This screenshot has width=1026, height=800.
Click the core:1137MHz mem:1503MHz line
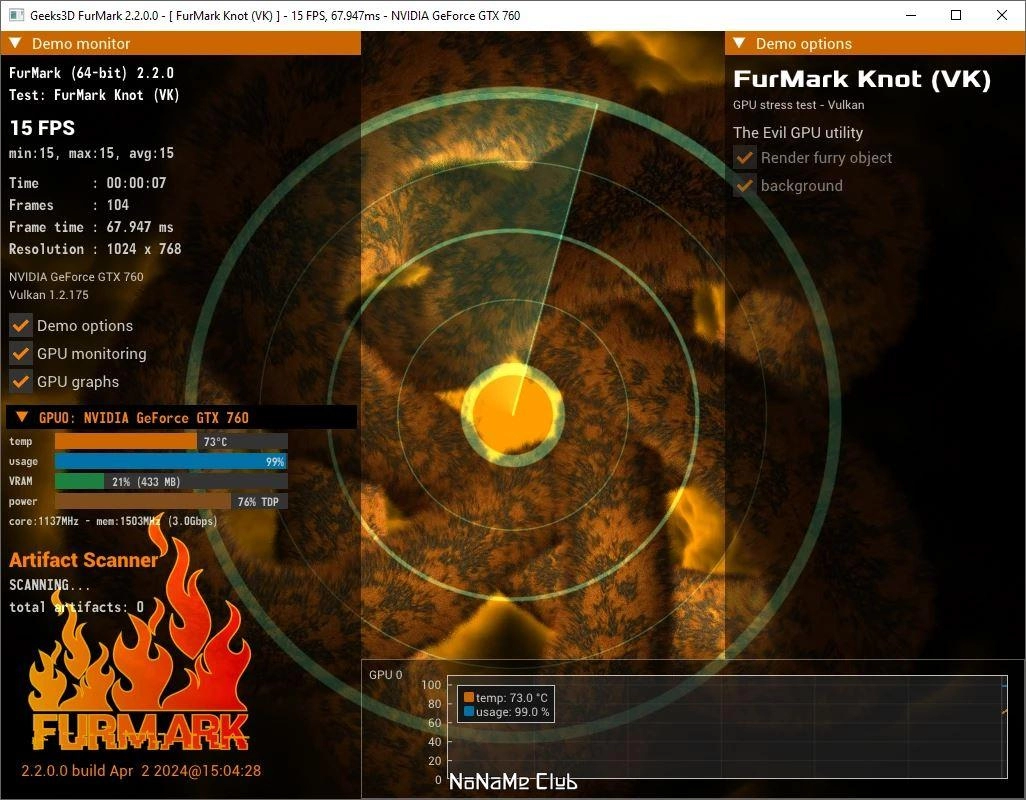coord(113,521)
